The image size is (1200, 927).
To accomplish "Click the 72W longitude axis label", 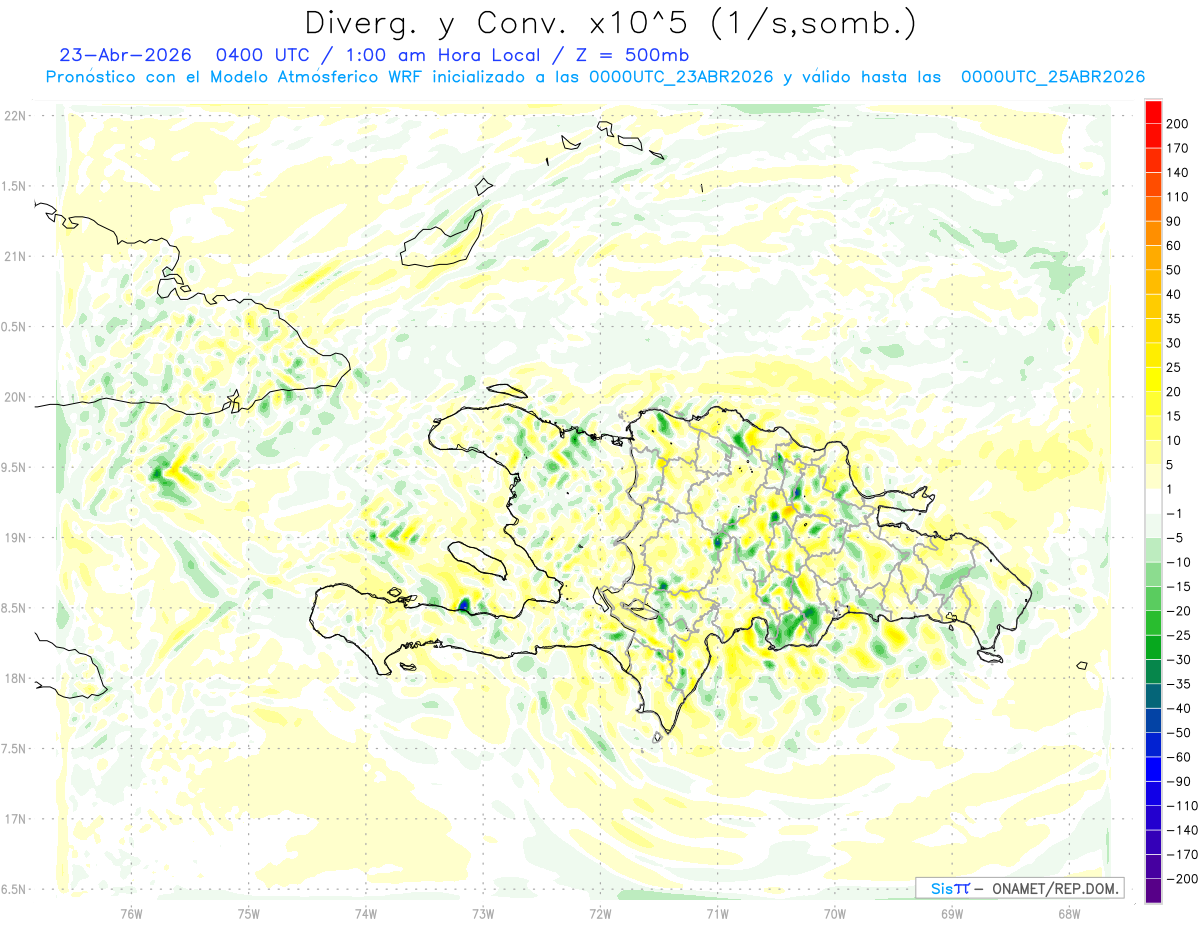I will (600, 914).
